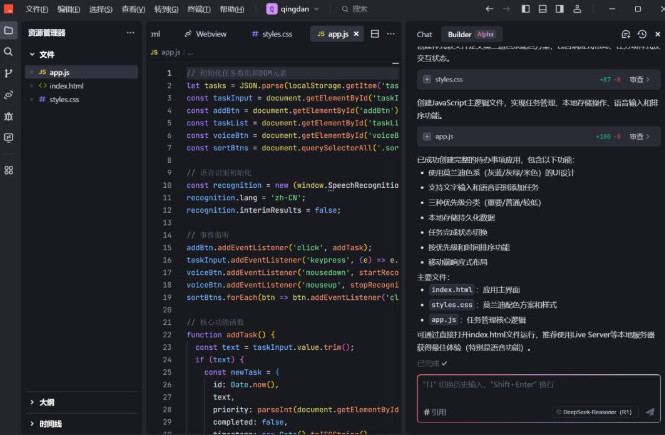Close the app.js editor tab

click(356, 34)
